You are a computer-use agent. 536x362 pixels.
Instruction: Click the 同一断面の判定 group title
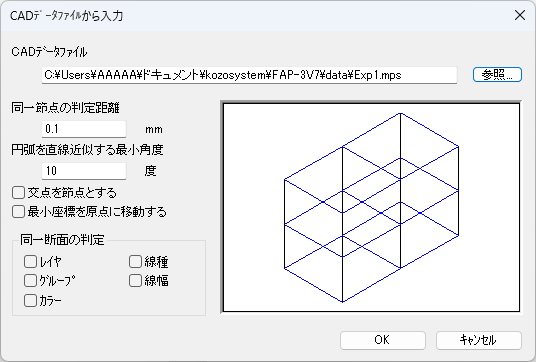62,240
